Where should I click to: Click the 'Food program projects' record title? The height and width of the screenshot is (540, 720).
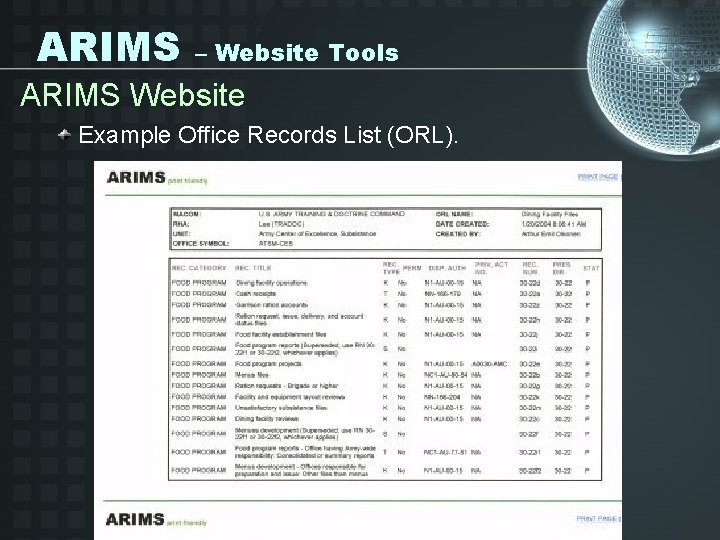[x=269, y=364]
